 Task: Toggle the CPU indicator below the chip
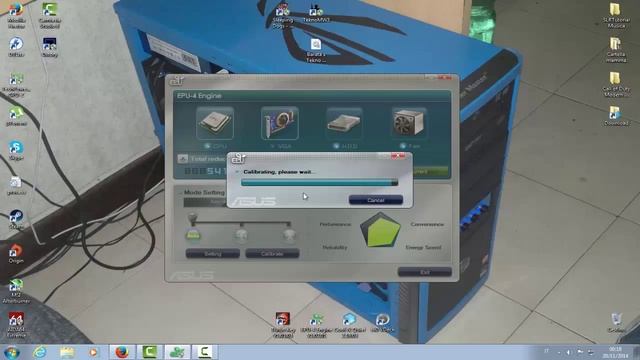(207, 146)
